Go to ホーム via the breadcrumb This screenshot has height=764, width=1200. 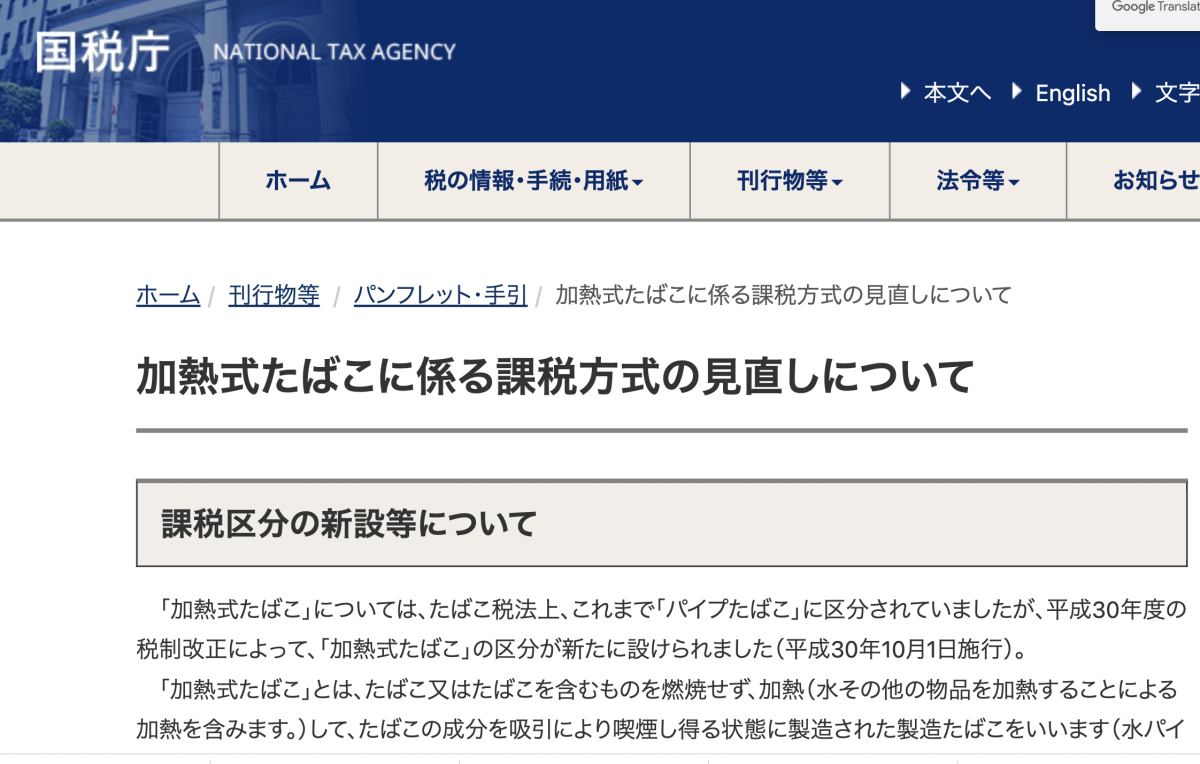pos(168,295)
